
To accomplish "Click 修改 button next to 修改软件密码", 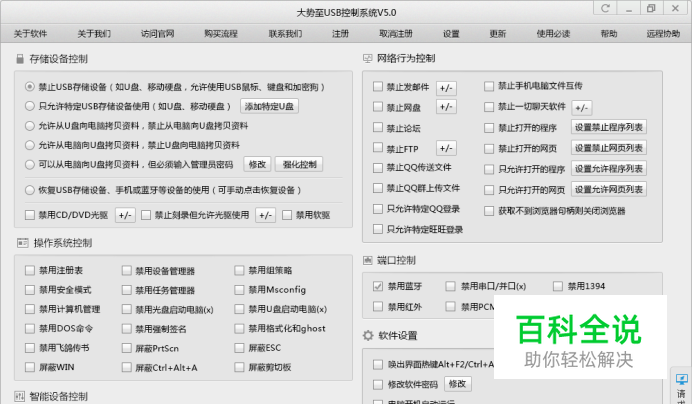I will click(457, 384).
